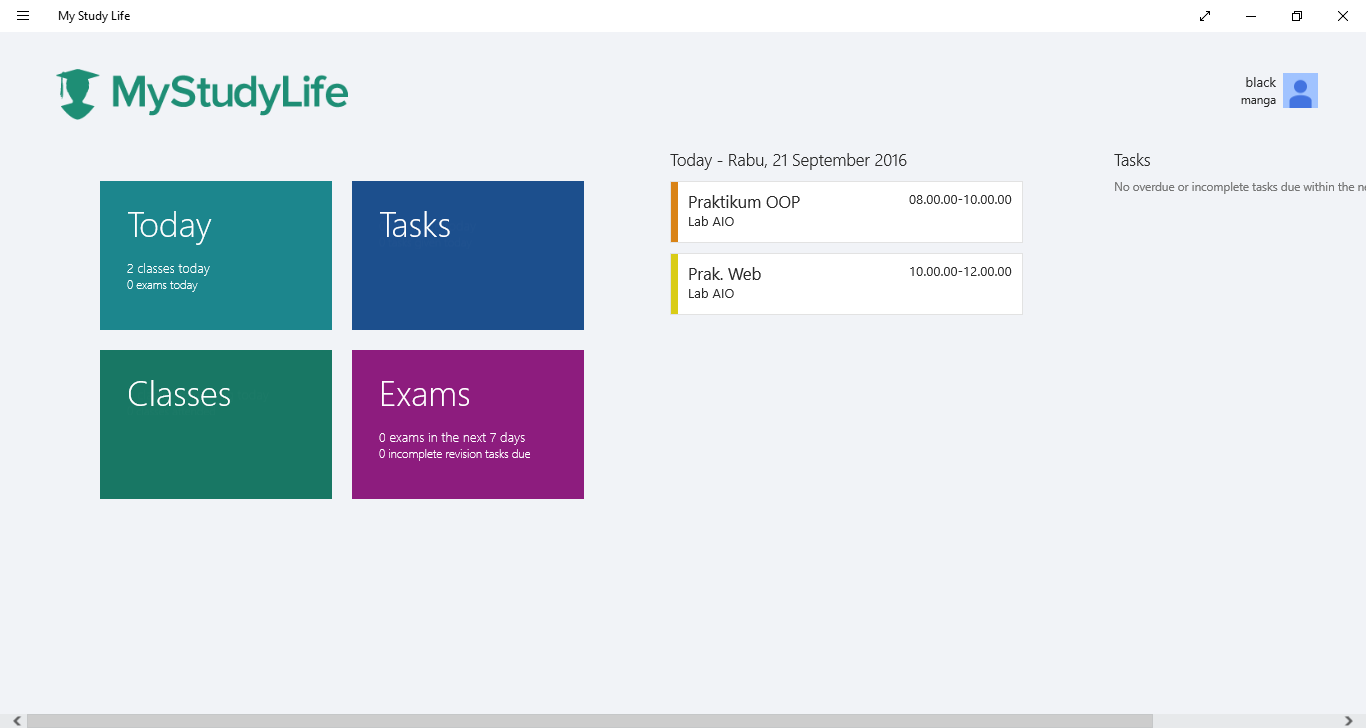Click the orange color bar of Praktikum OOP

pyautogui.click(x=674, y=212)
